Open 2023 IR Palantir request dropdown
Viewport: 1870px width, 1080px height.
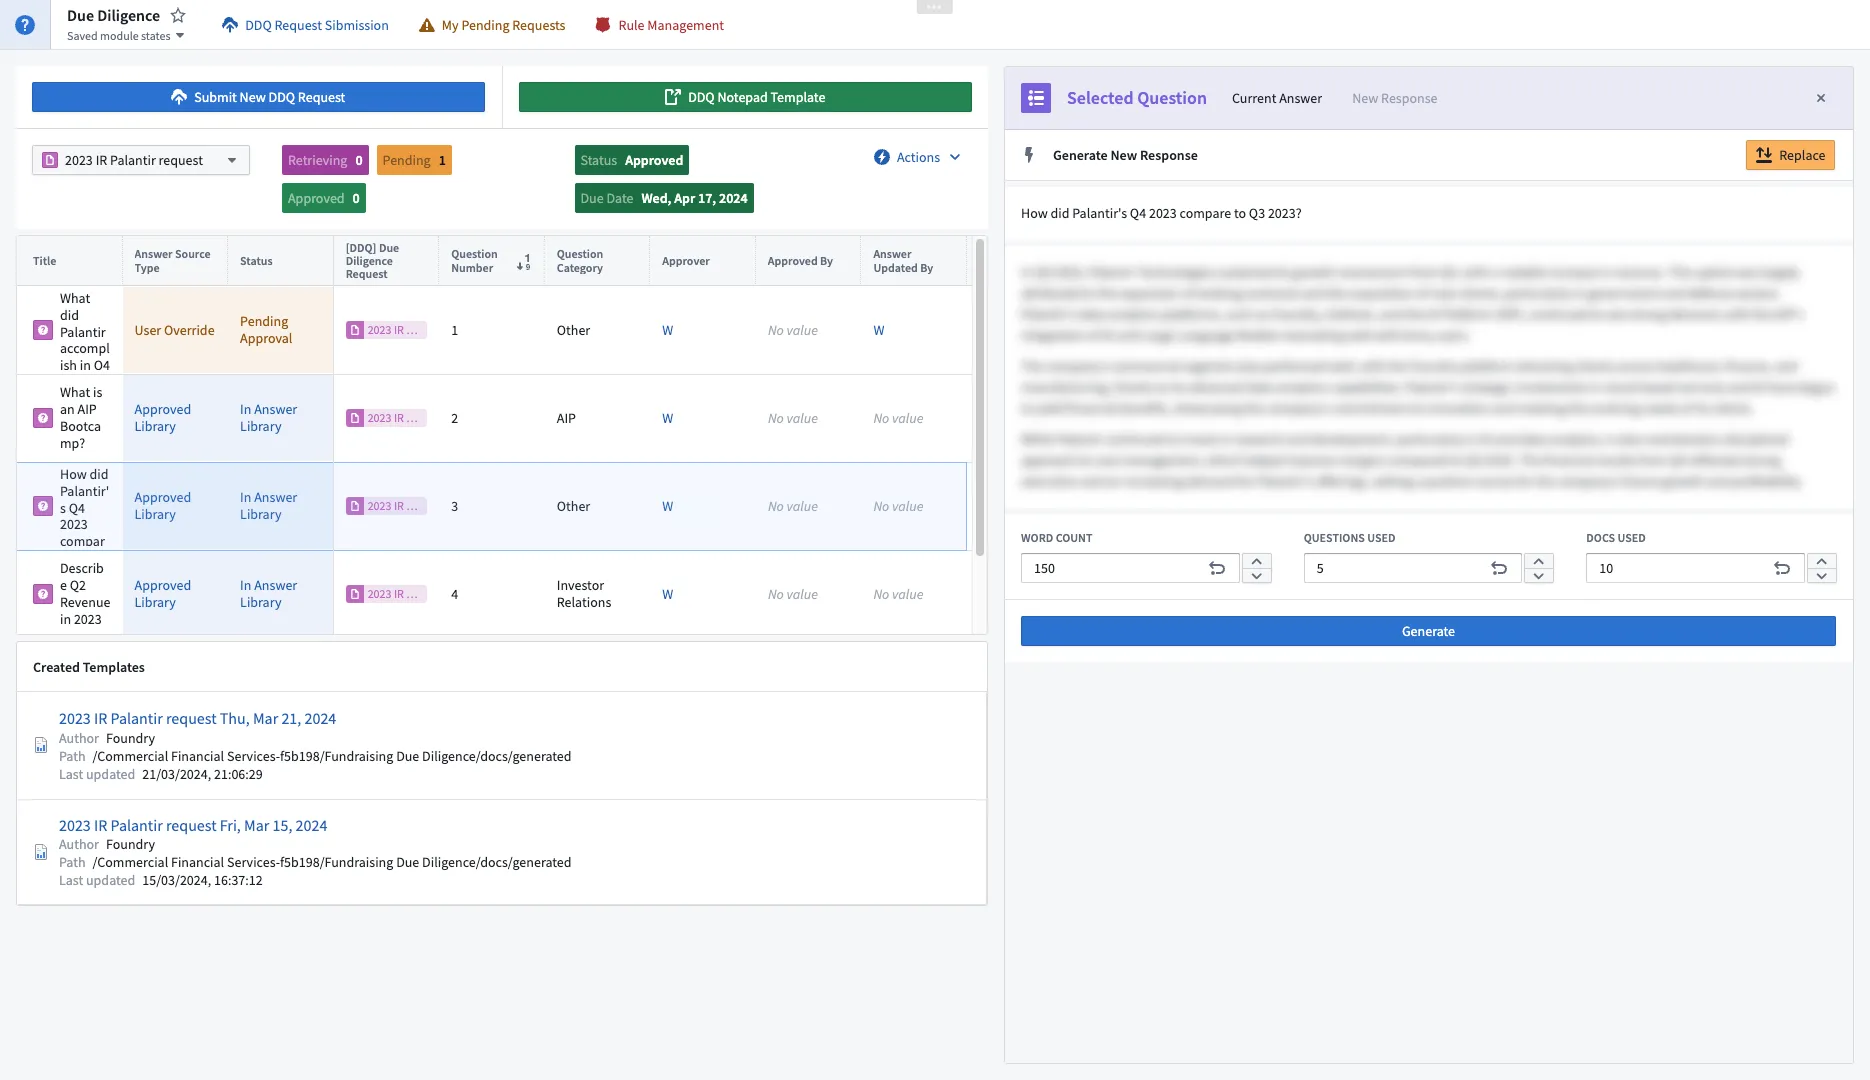(141, 160)
